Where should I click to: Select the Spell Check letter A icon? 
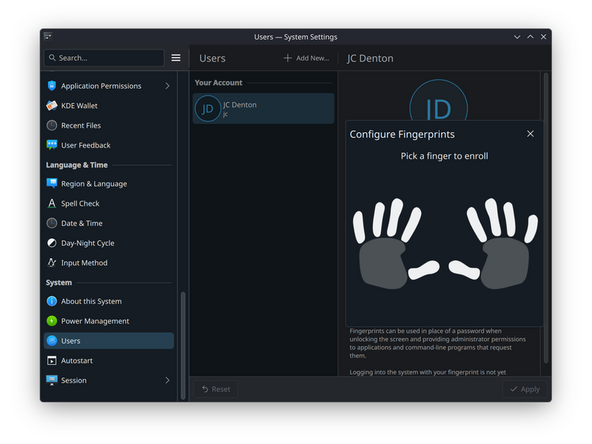click(52, 204)
